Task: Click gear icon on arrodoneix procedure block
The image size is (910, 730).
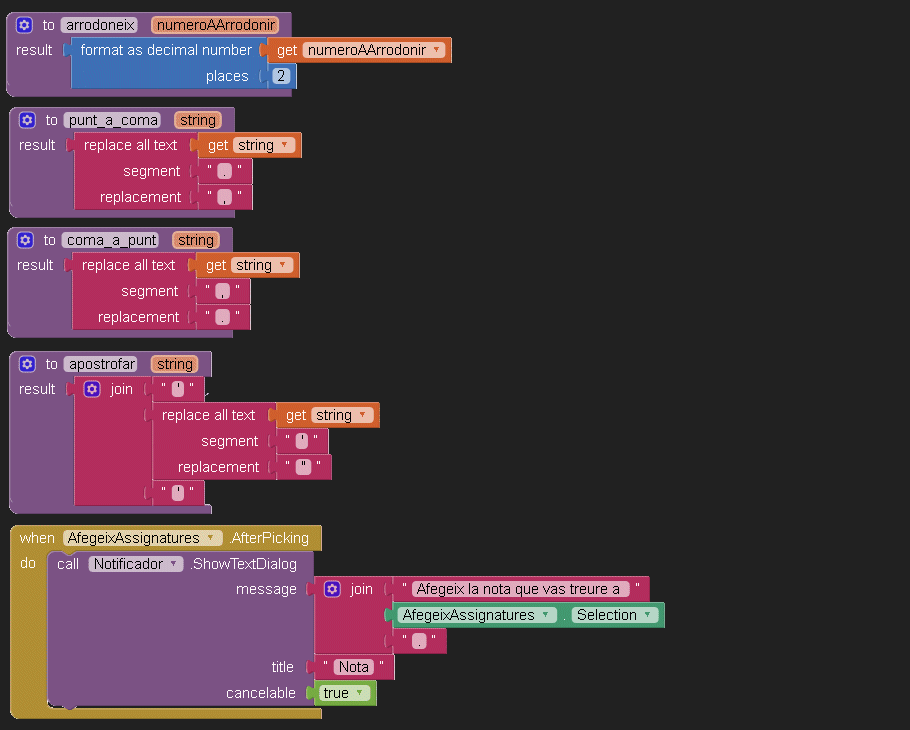Action: click(x=25, y=25)
